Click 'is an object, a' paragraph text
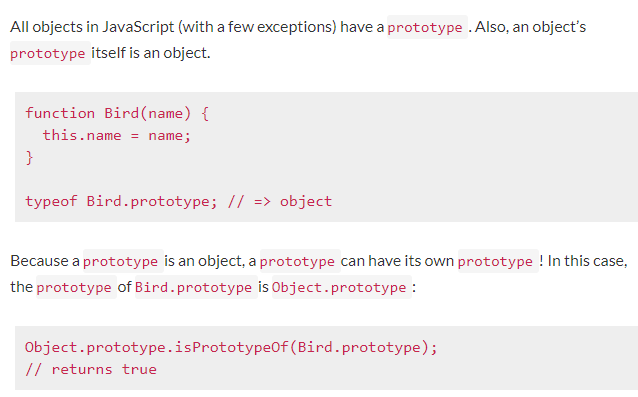638x397 pixels. click(210, 261)
